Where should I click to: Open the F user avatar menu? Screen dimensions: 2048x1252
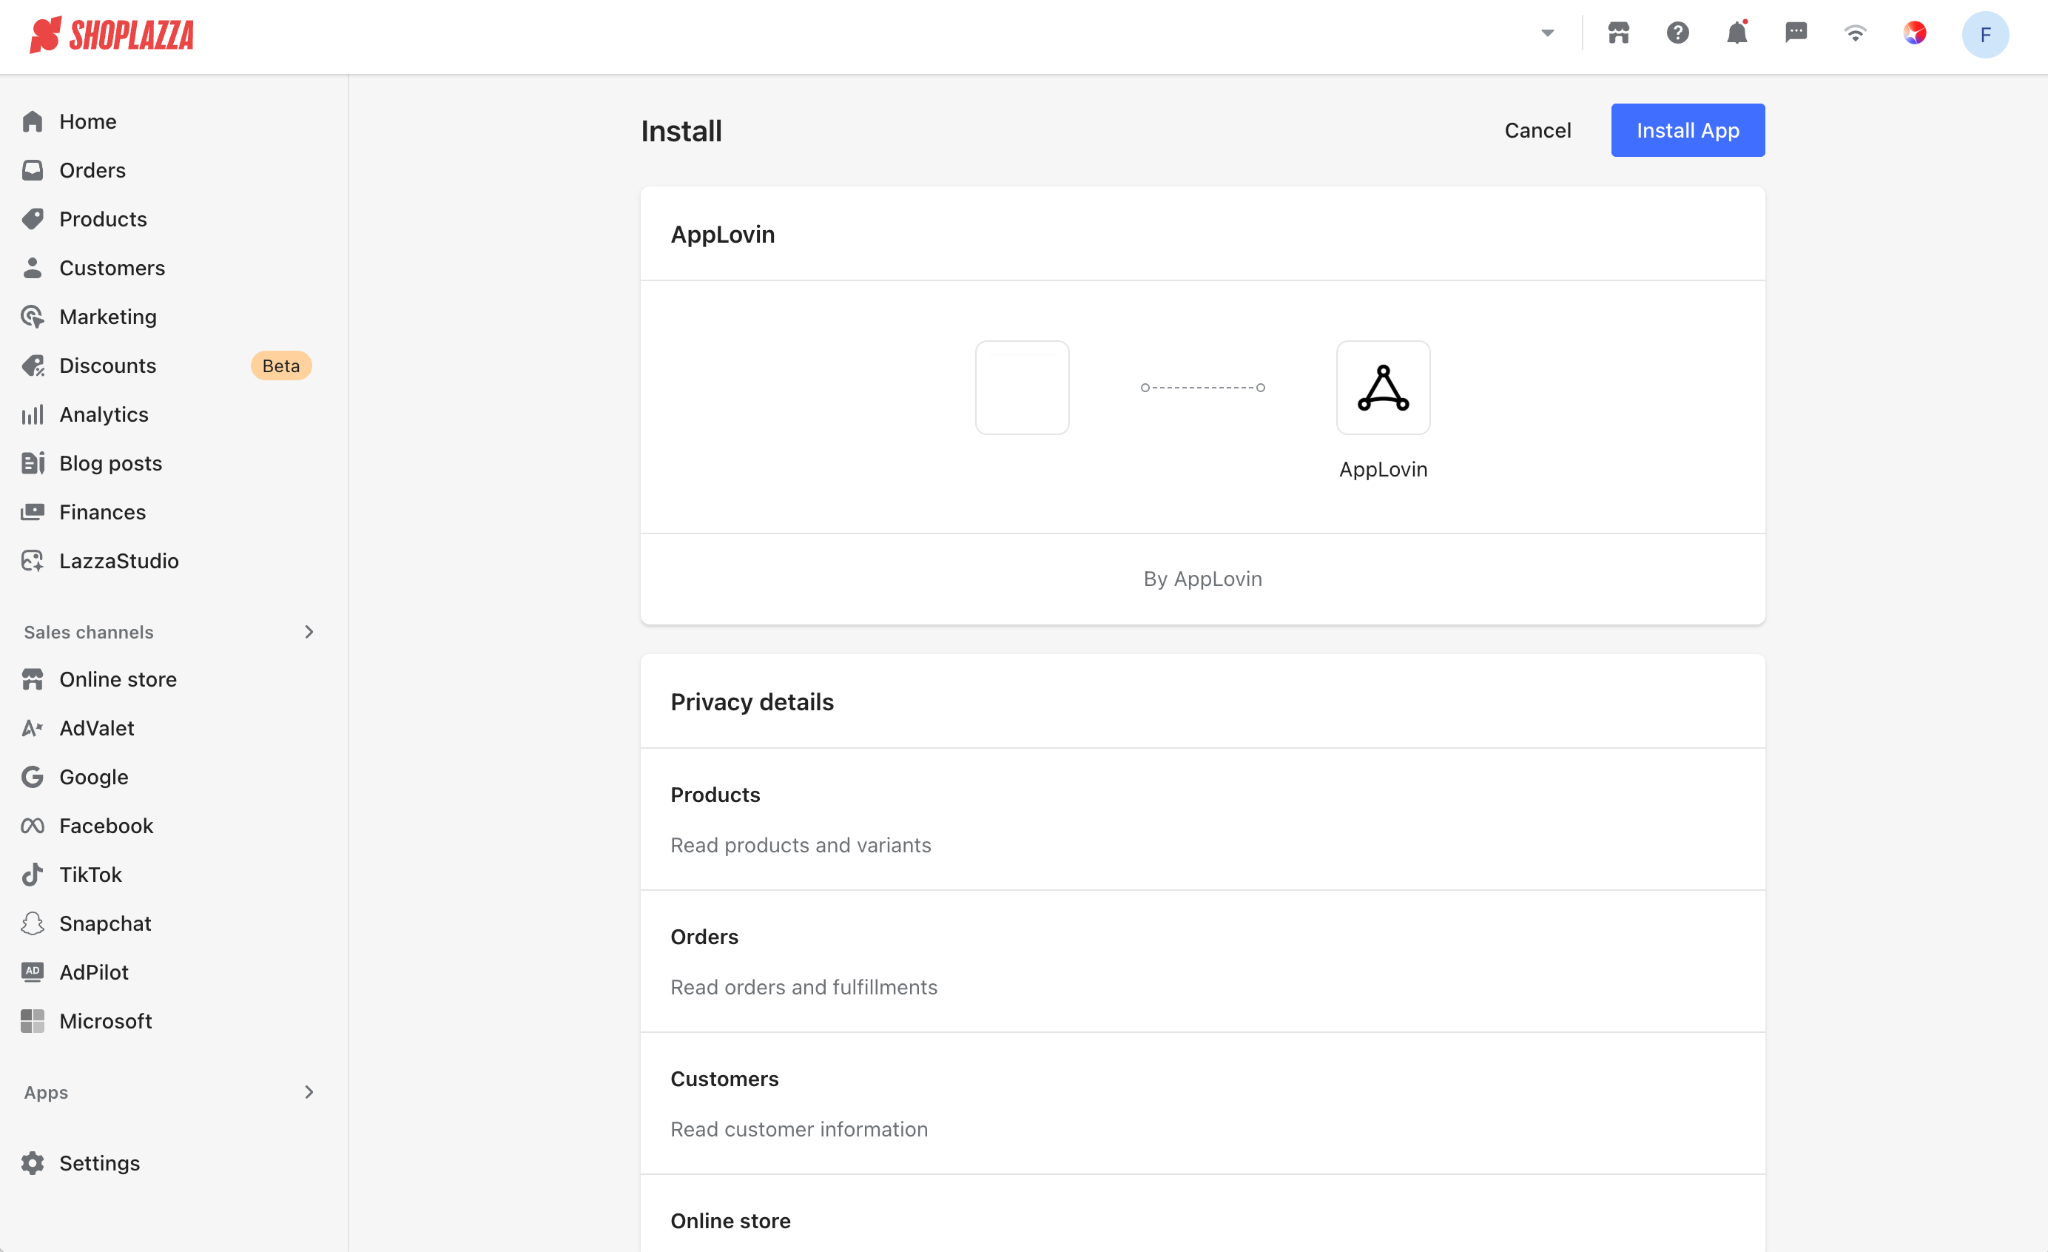pyautogui.click(x=1985, y=35)
